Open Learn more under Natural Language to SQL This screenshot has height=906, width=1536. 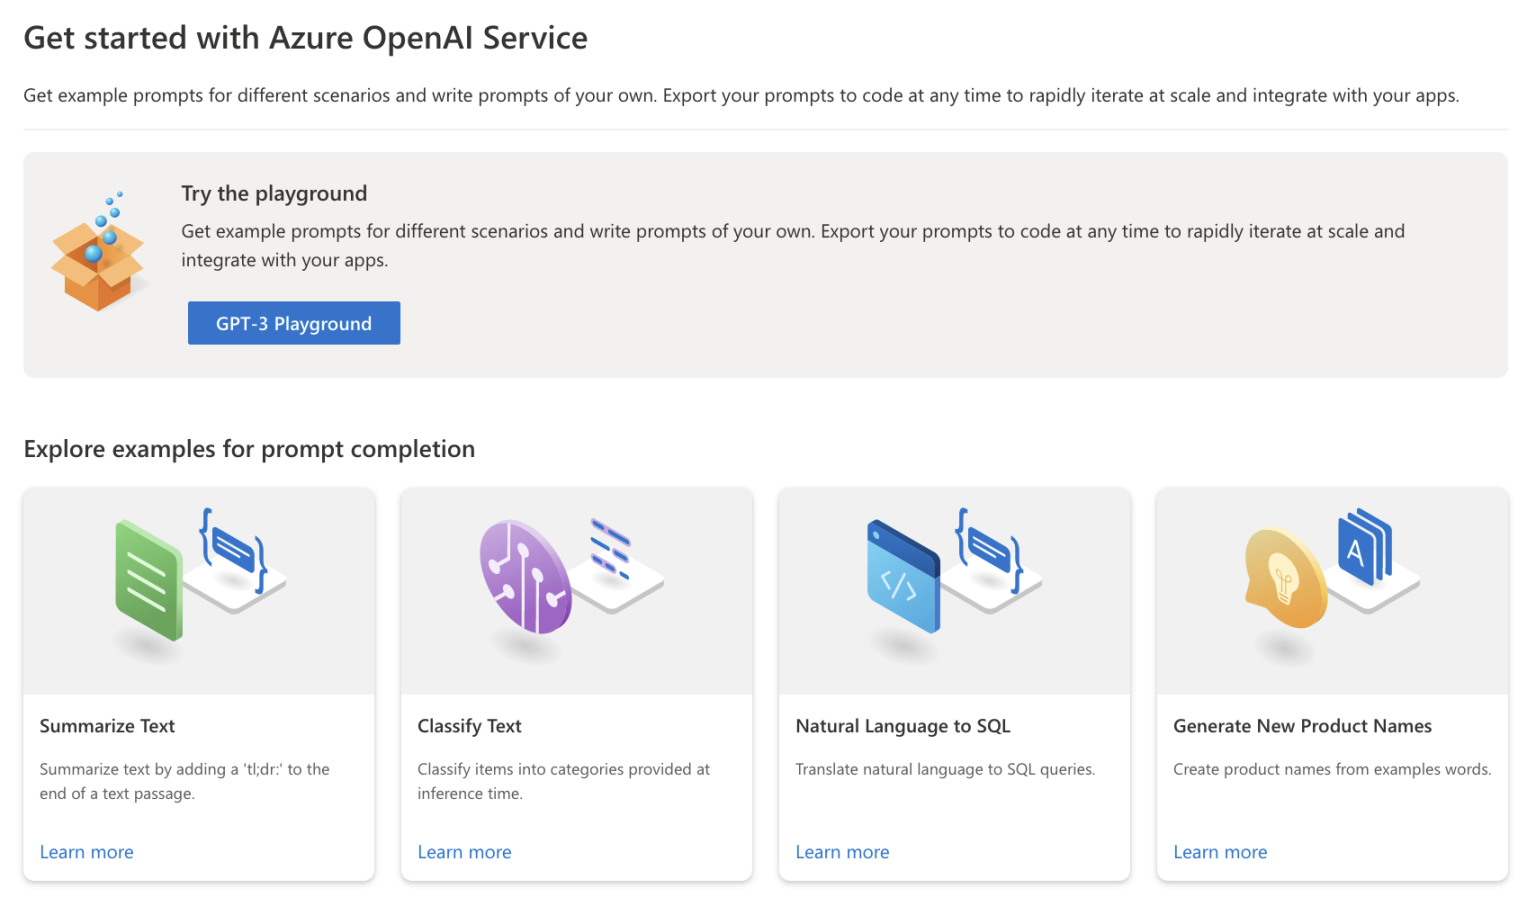point(843,852)
